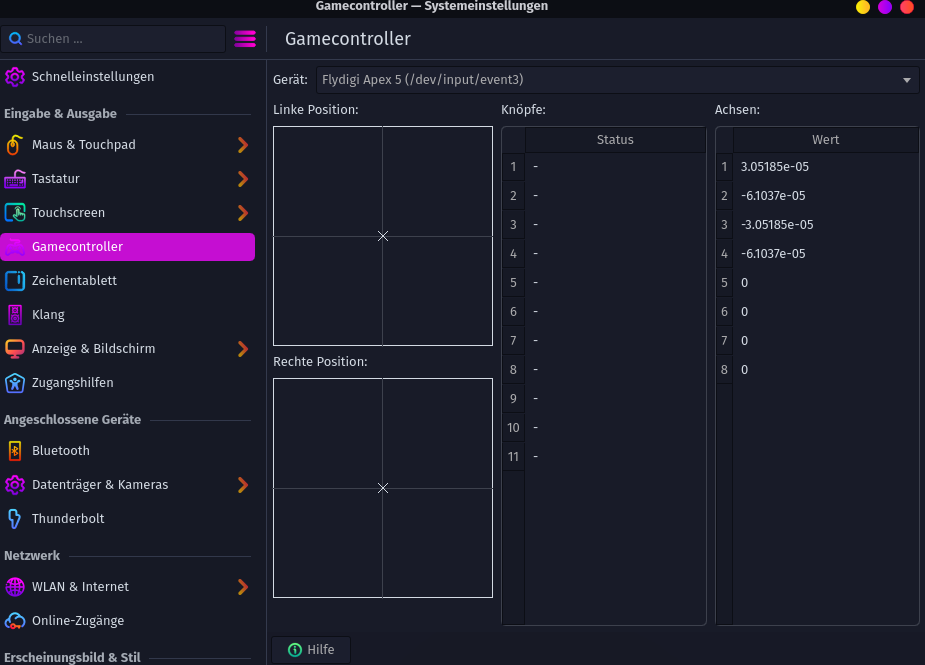This screenshot has height=665, width=925.
Task: Click the Schnelleinstellungen gear icon
Action: [14, 77]
